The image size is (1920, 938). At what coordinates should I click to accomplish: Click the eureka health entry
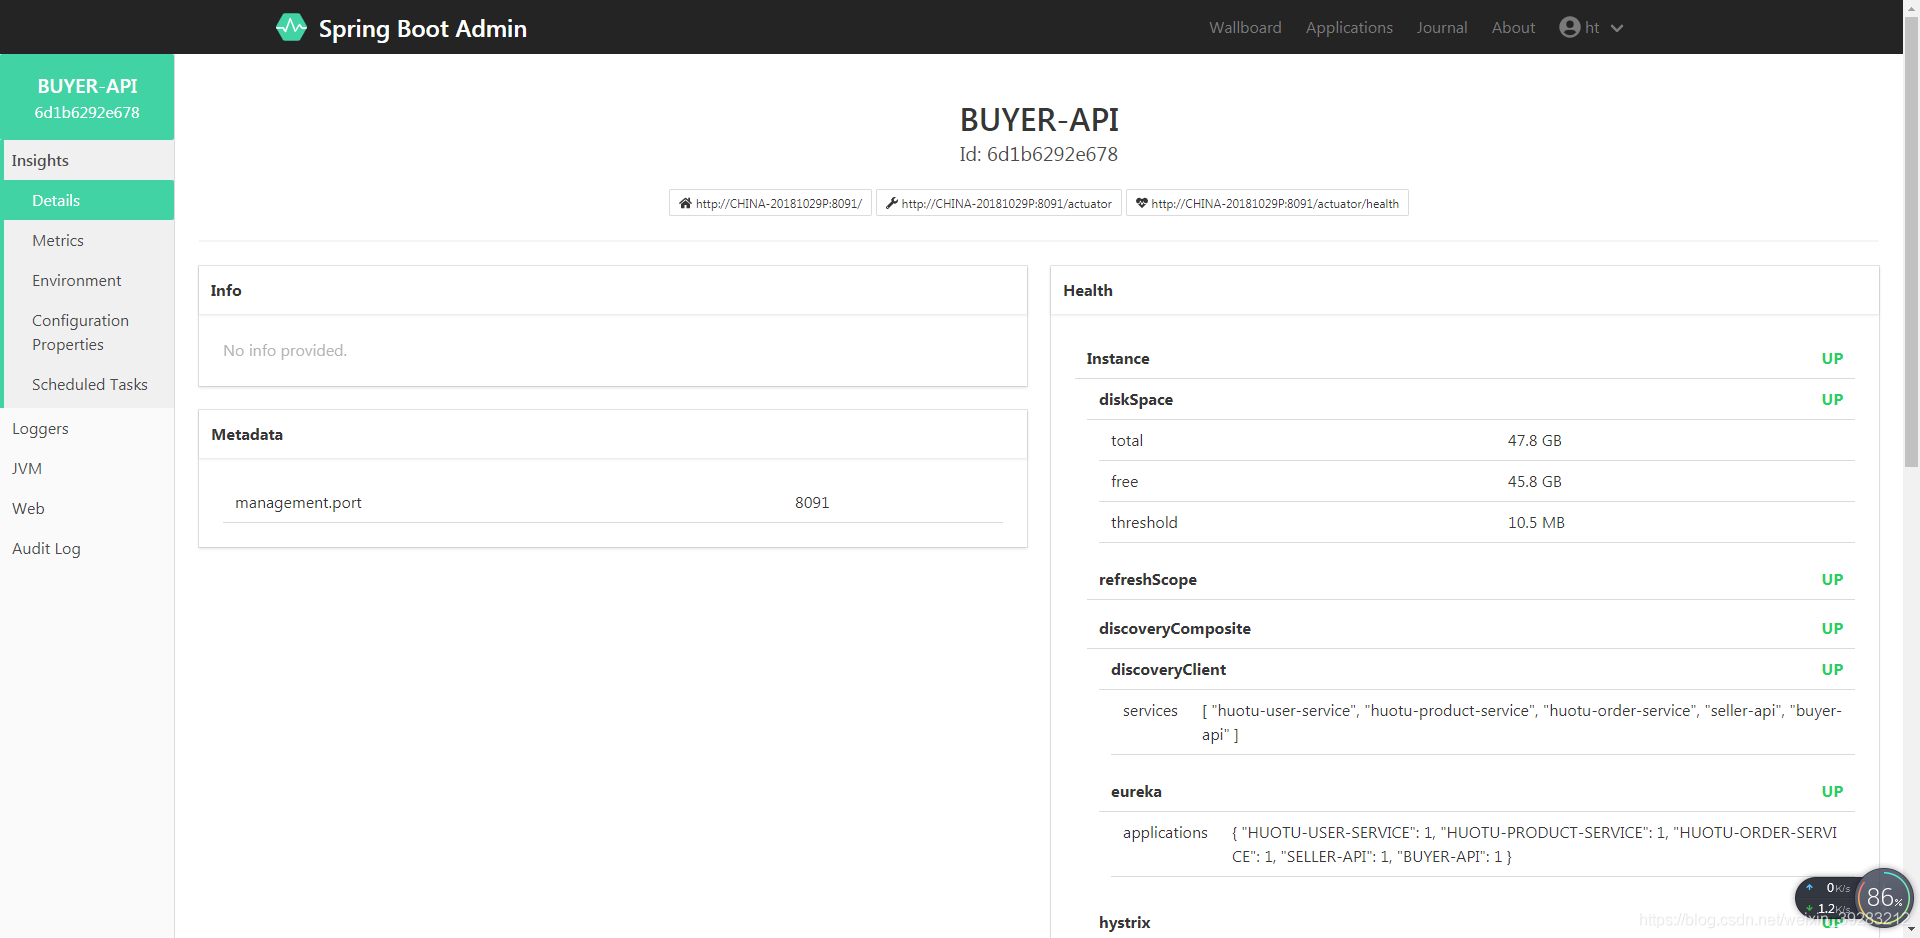(x=1476, y=791)
